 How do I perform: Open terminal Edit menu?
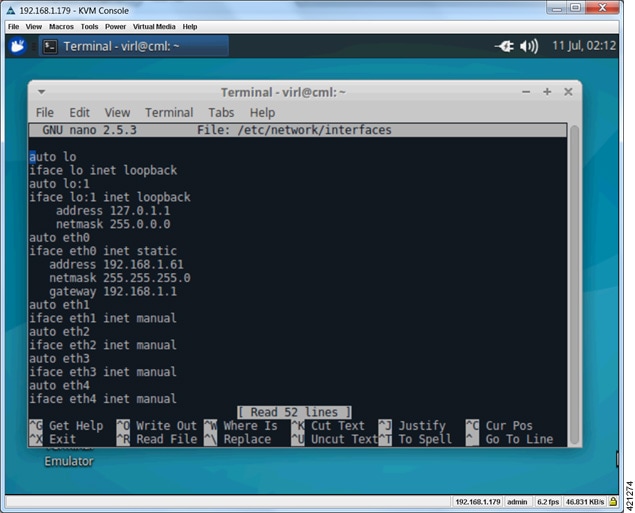79,112
